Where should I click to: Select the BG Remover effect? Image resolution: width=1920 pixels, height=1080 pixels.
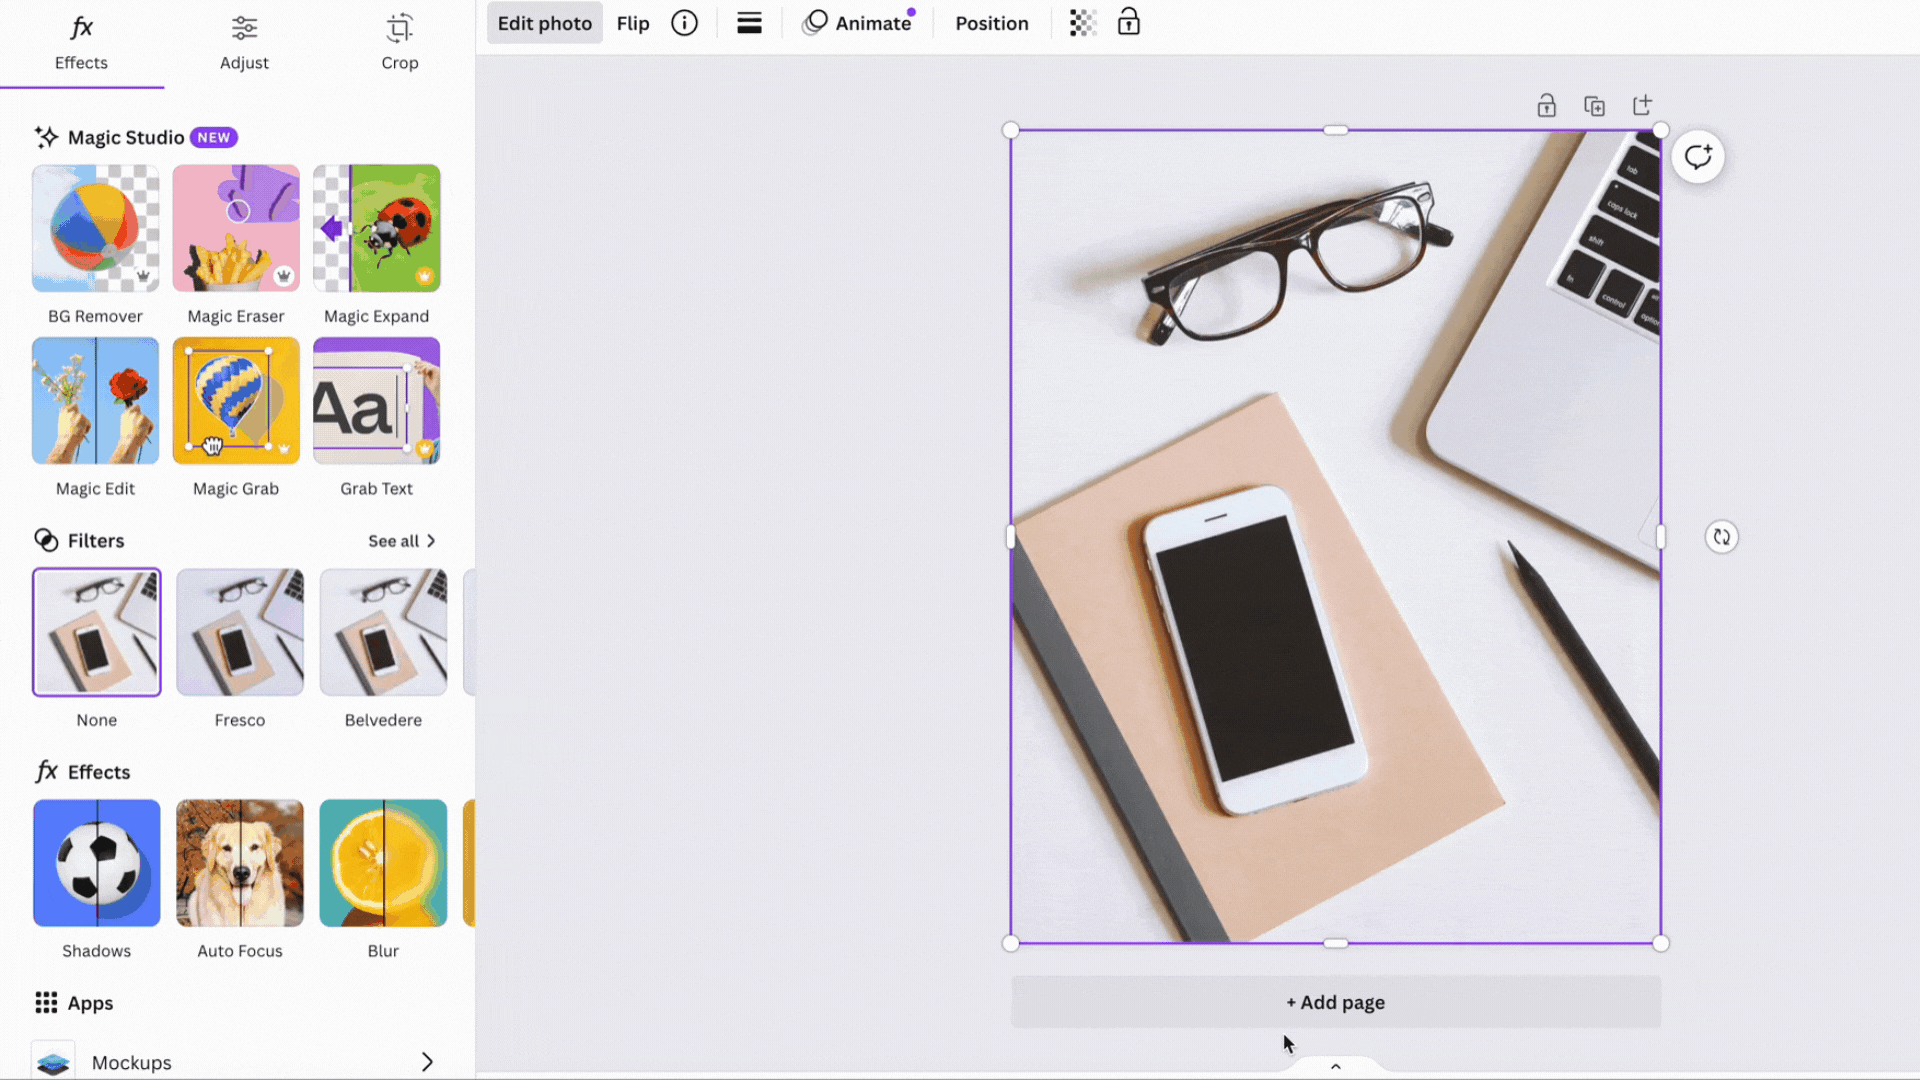point(95,228)
